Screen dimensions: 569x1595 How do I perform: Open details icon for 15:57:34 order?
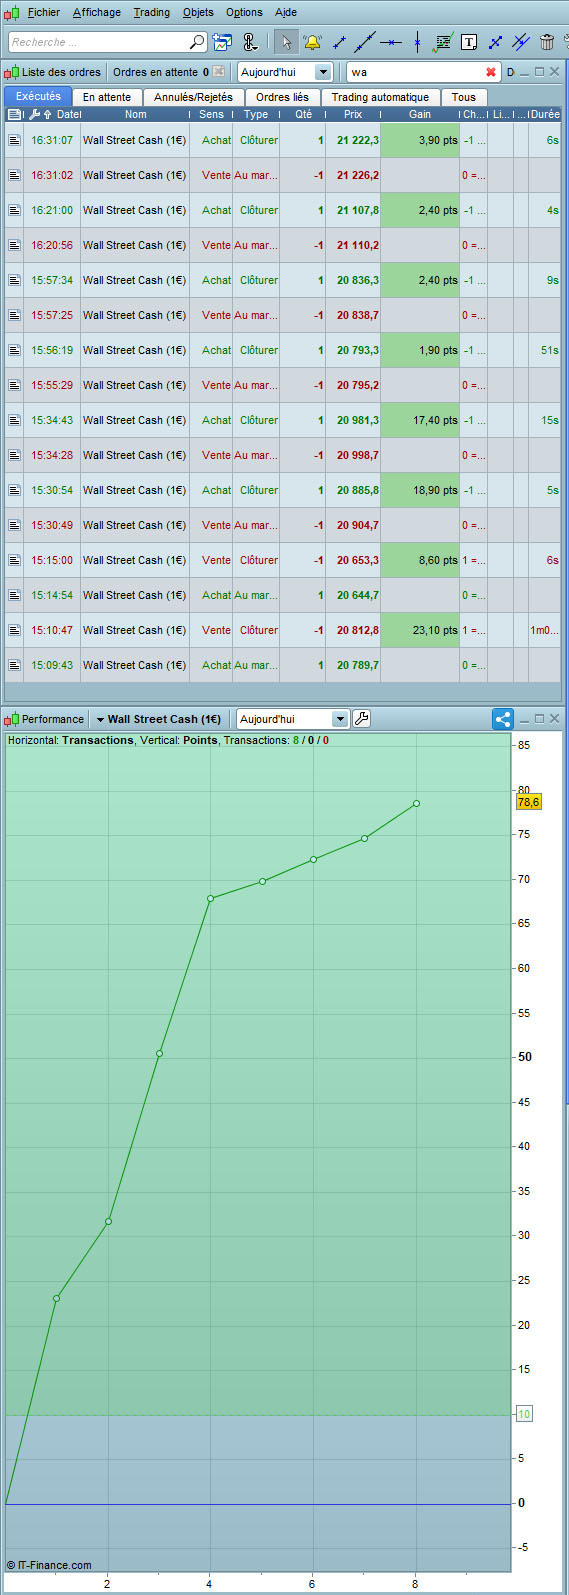[x=14, y=280]
